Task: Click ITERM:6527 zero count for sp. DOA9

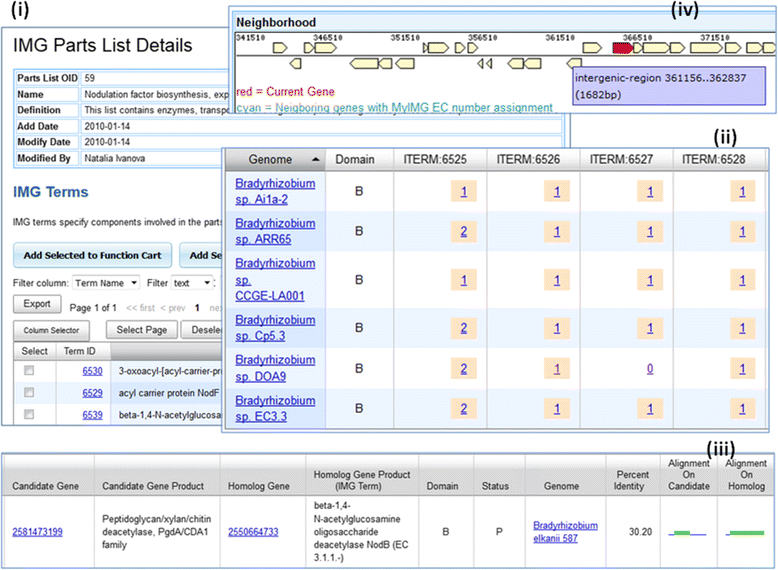Action: click(650, 369)
